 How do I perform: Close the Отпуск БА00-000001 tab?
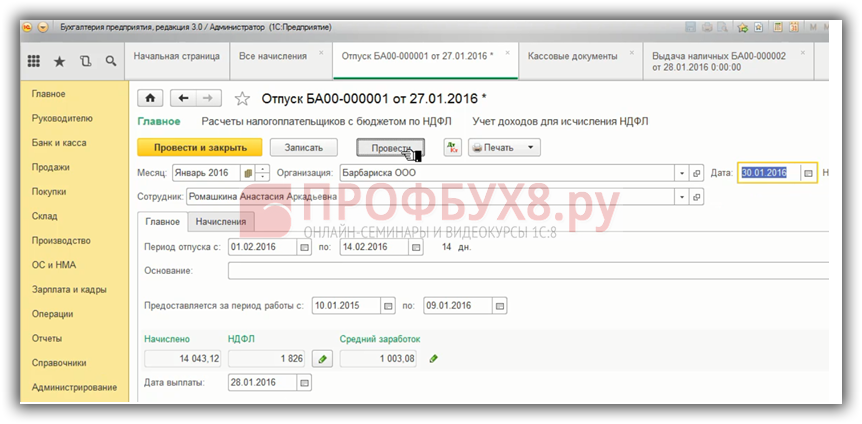tap(508, 53)
